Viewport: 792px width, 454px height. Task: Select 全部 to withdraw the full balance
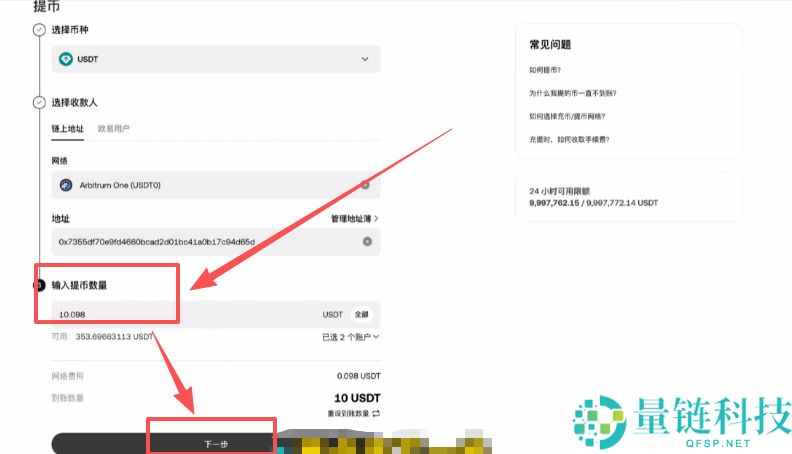361,314
